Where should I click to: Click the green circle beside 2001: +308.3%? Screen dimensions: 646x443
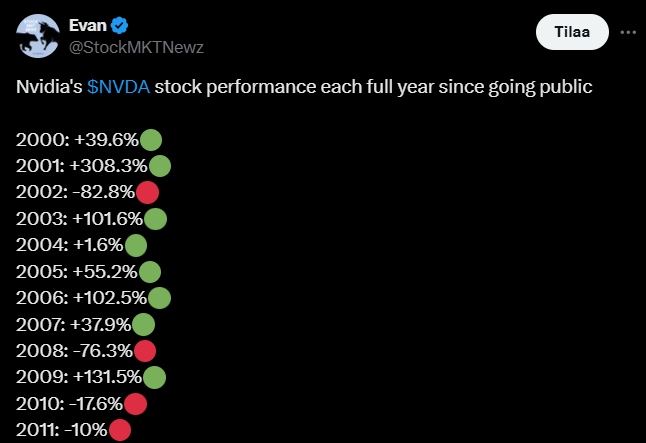[159, 166]
